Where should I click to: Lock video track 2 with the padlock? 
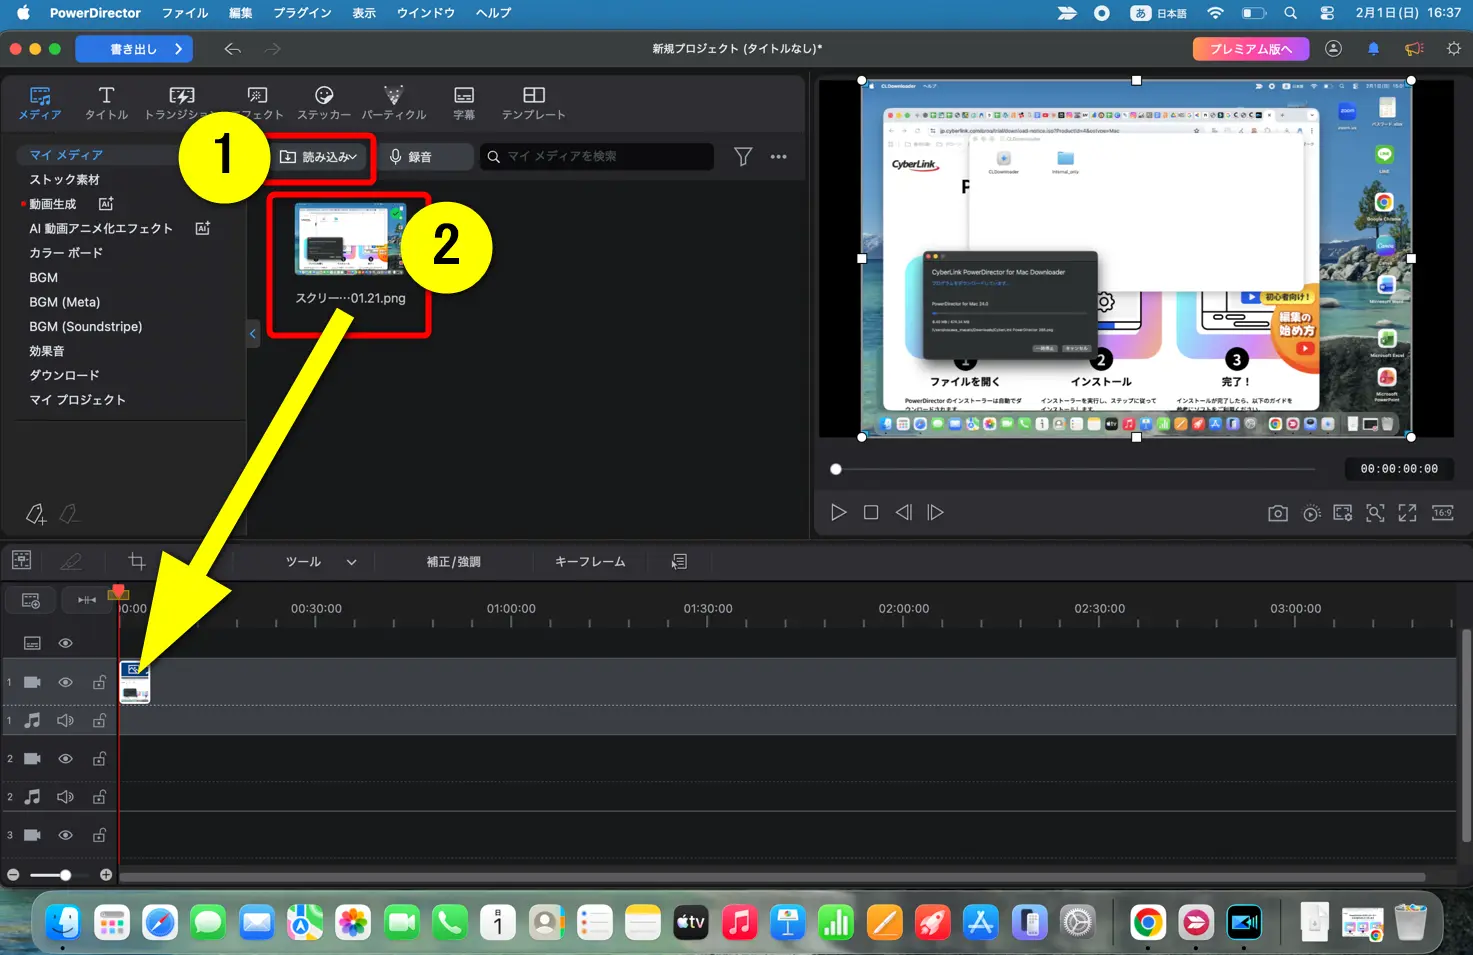pos(99,758)
